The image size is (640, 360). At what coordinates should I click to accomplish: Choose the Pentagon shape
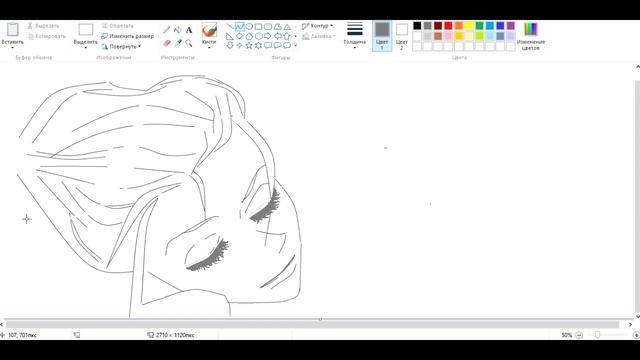(249, 36)
